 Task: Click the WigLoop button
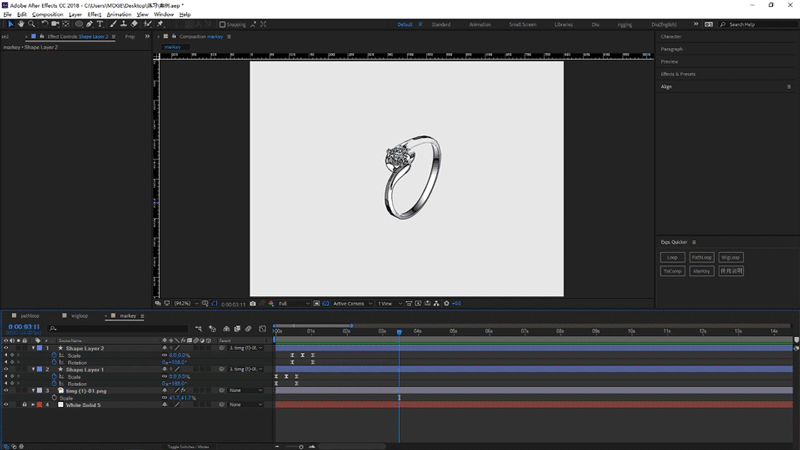click(731, 257)
